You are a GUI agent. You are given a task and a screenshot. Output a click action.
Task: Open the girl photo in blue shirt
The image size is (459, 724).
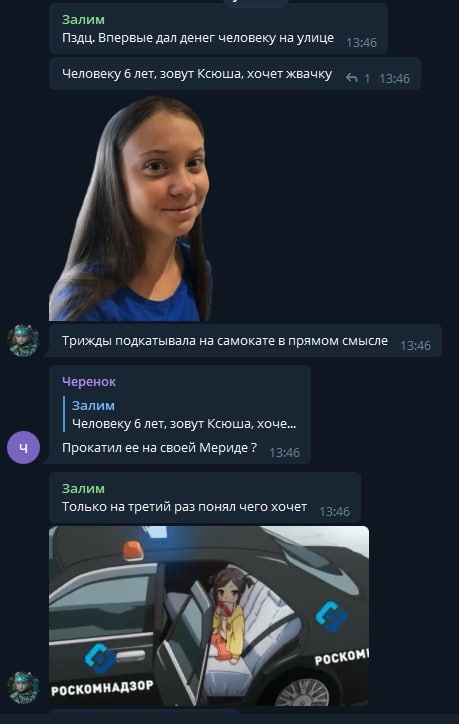[130, 208]
